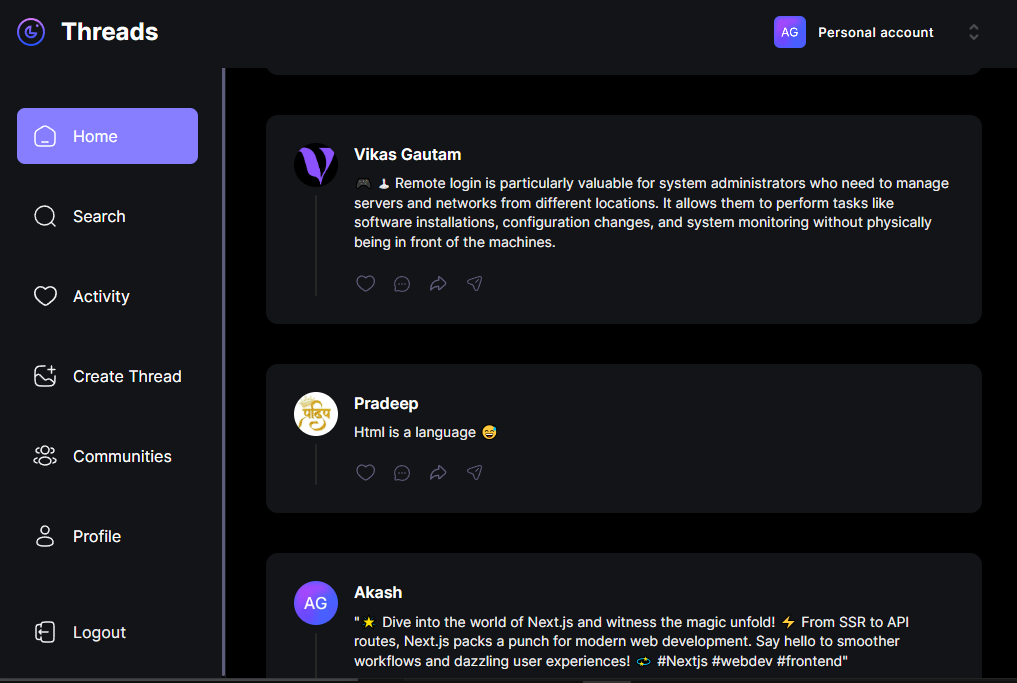
Task: Click the Threads logo icon
Action: point(31,32)
